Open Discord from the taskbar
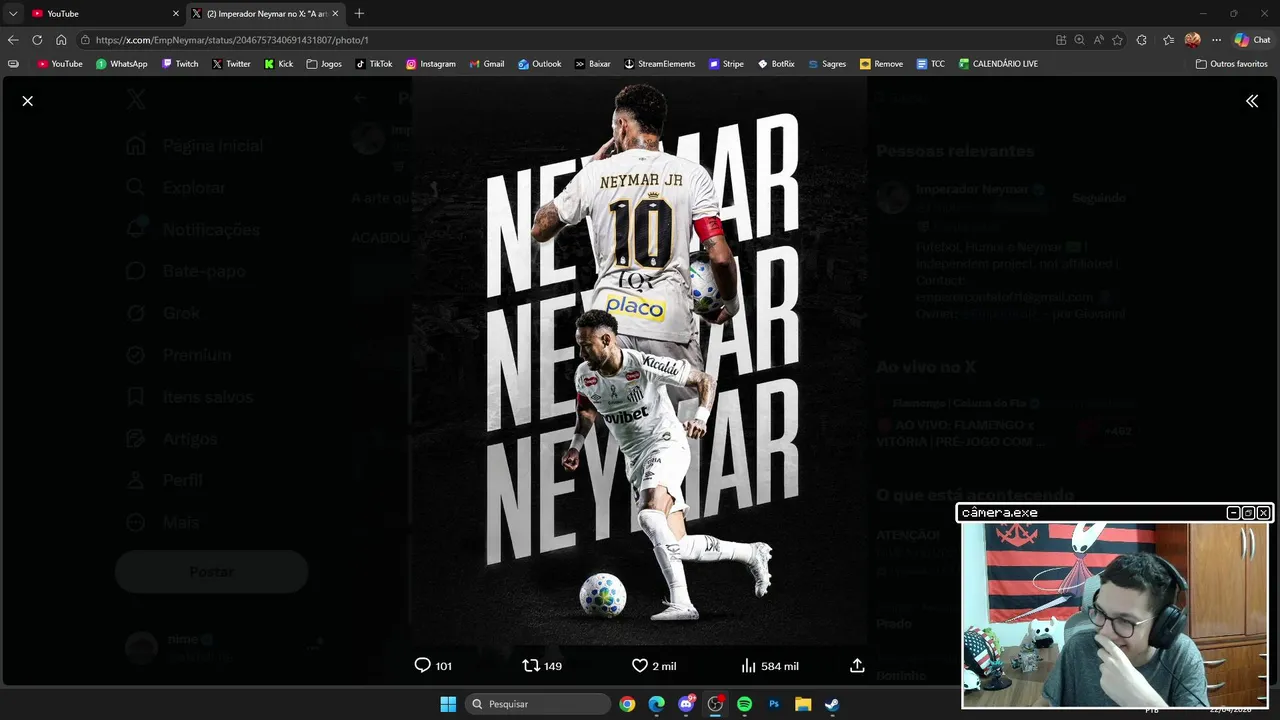The image size is (1280, 720). point(686,704)
